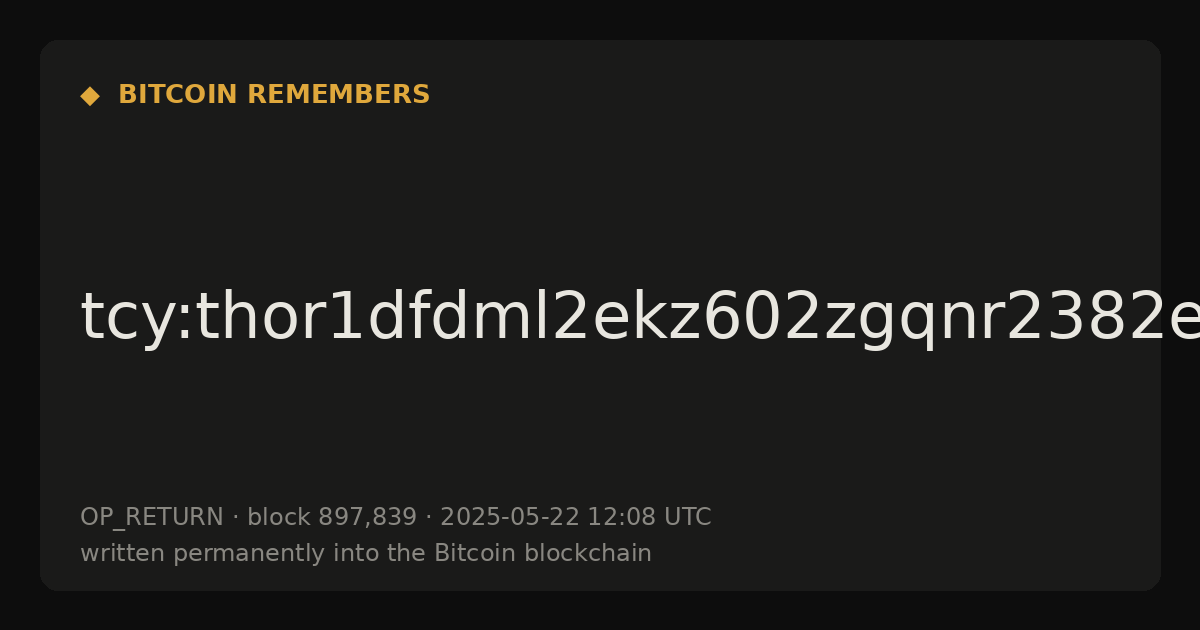Click the date 2025-05-22
Viewport: 1200px width, 630px height.
510,517
